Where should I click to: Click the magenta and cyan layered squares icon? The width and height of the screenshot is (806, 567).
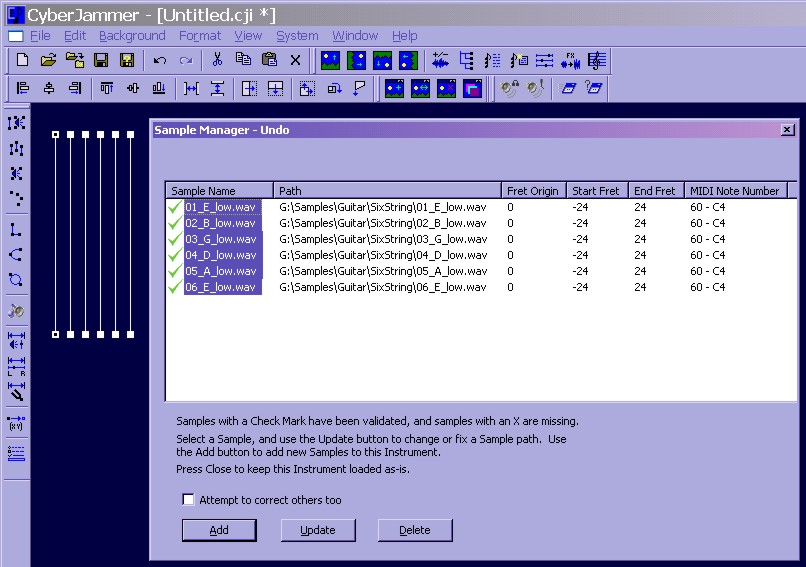(472, 88)
